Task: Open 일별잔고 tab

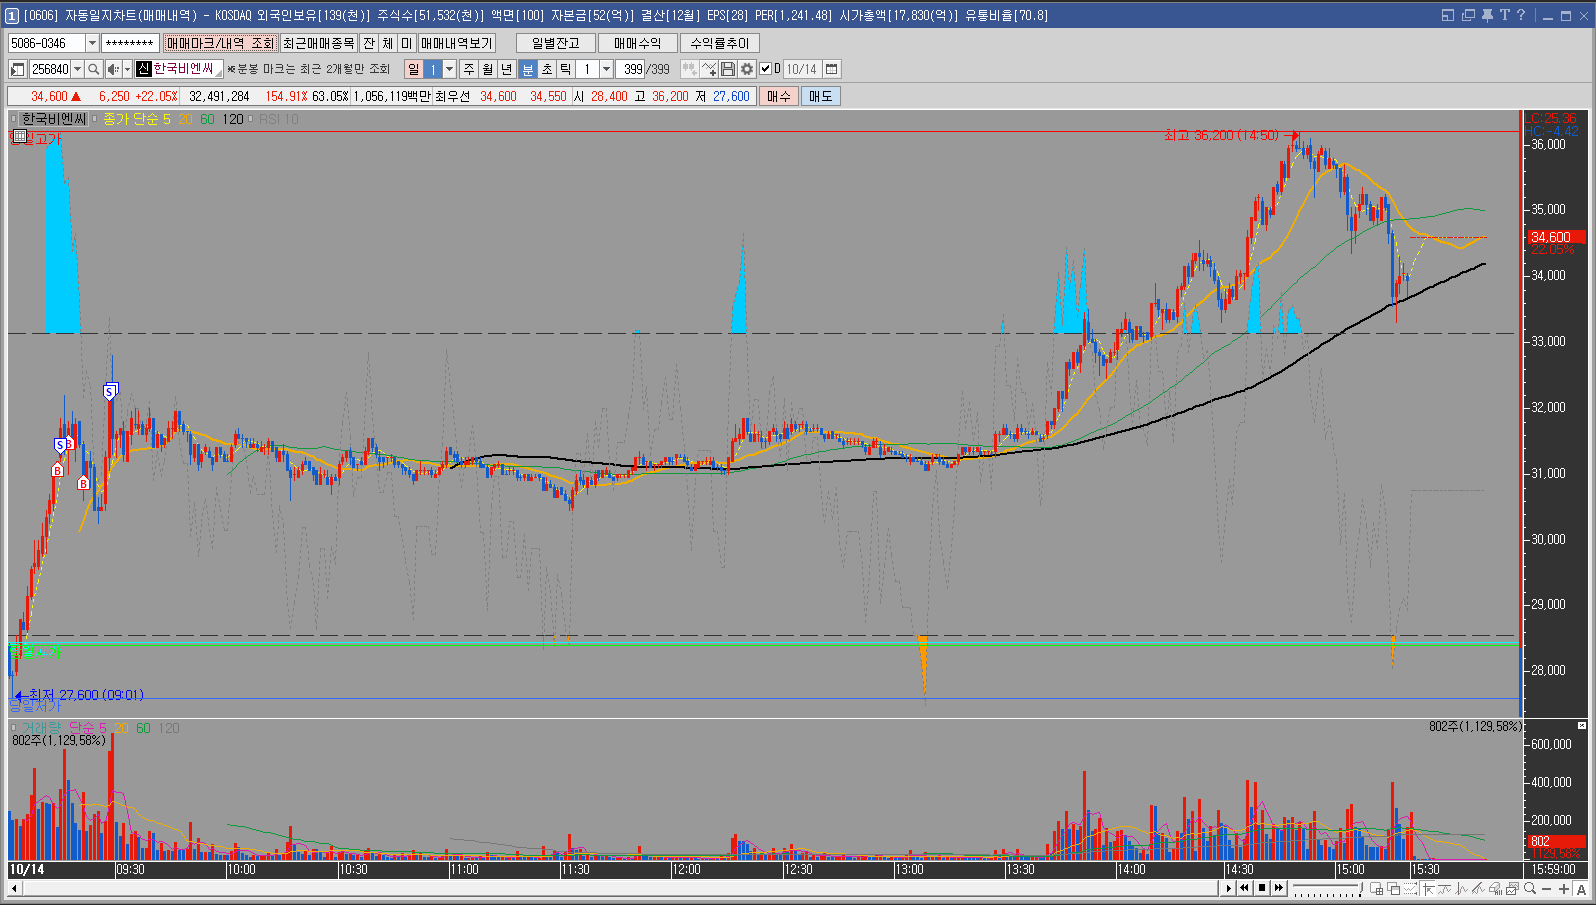Action: (x=555, y=43)
